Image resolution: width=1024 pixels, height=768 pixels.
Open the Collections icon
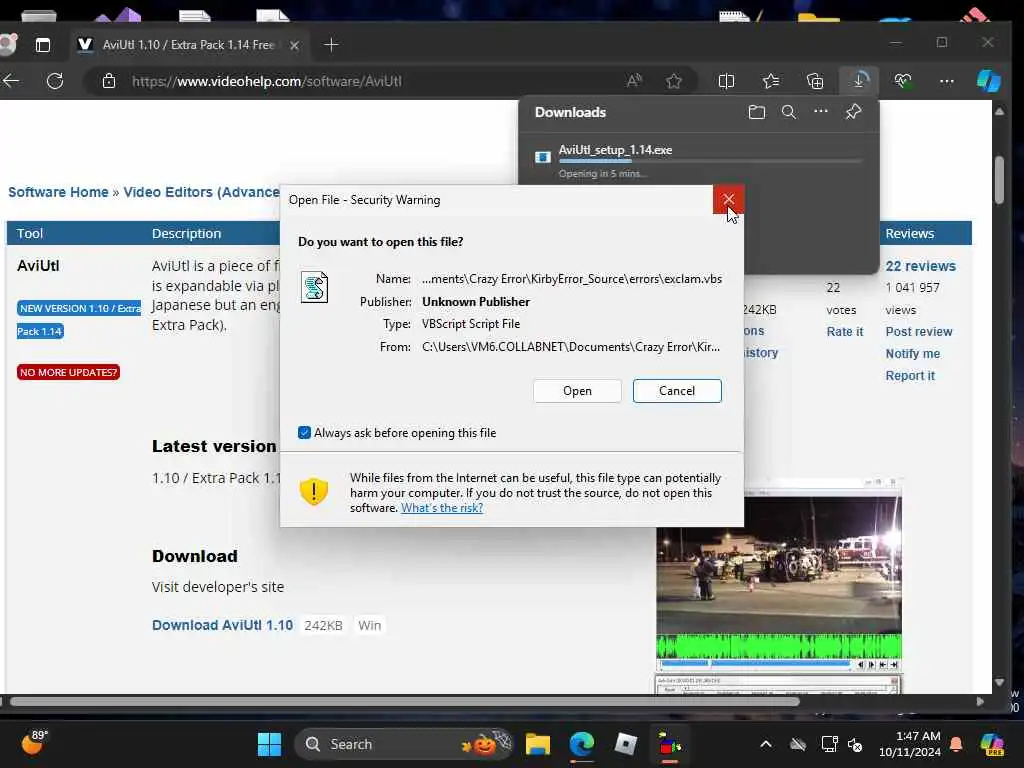click(815, 81)
